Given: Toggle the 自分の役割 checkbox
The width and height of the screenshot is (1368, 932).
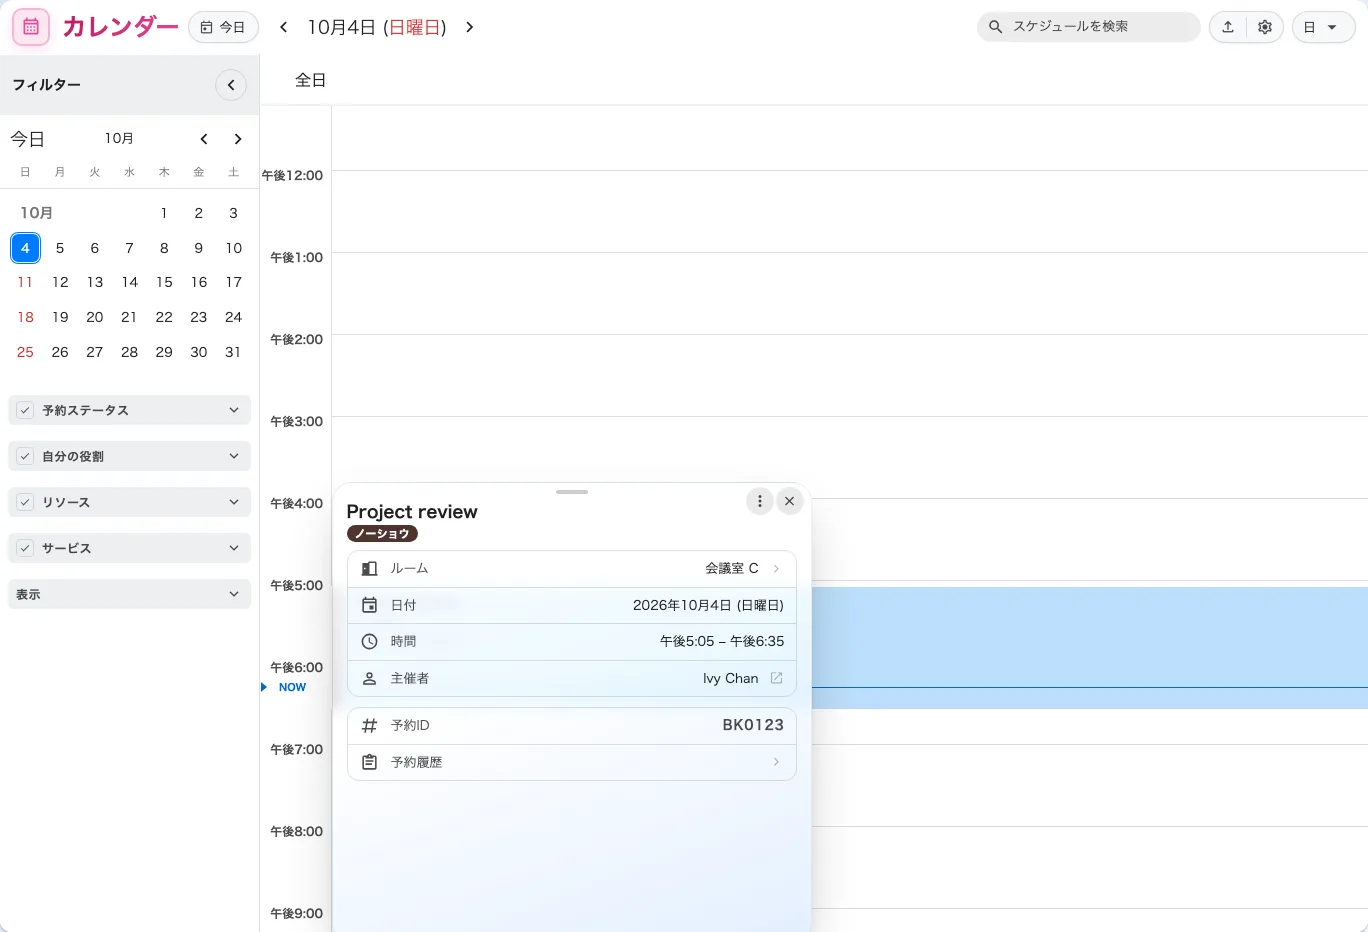Looking at the screenshot, I should tap(25, 456).
